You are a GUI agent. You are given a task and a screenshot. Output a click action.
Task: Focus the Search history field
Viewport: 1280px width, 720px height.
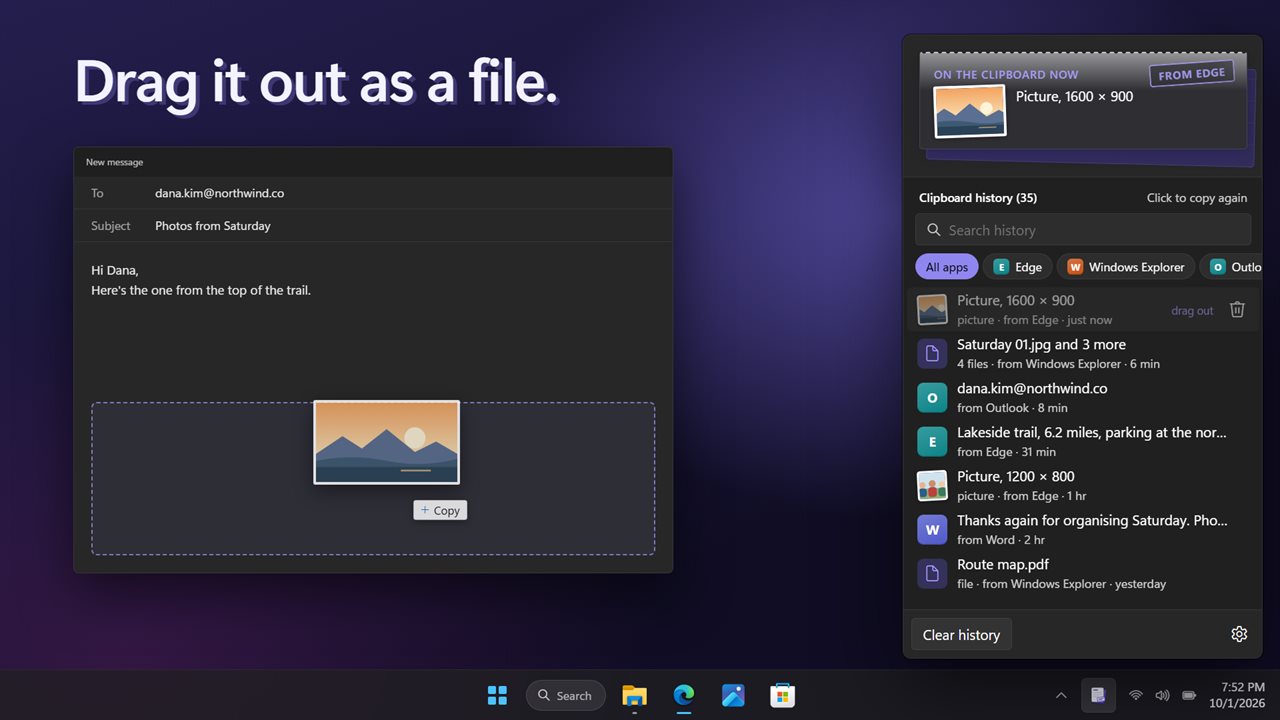1083,230
